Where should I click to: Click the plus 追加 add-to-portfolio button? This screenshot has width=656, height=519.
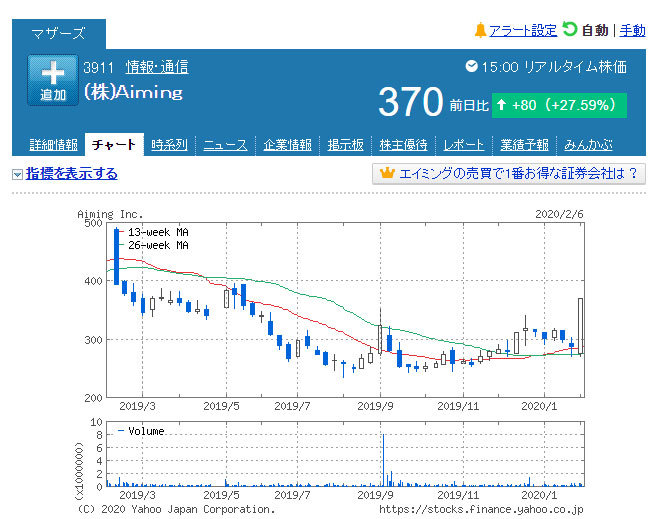pyautogui.click(x=53, y=80)
